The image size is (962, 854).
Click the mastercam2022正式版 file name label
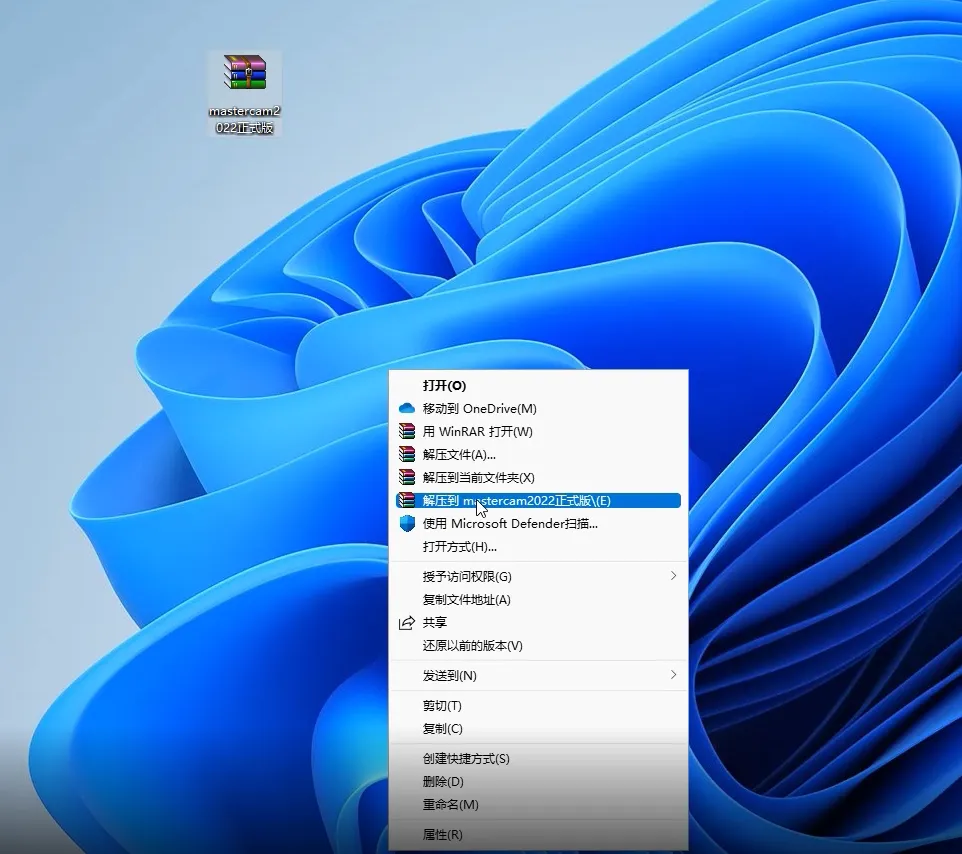click(x=245, y=120)
